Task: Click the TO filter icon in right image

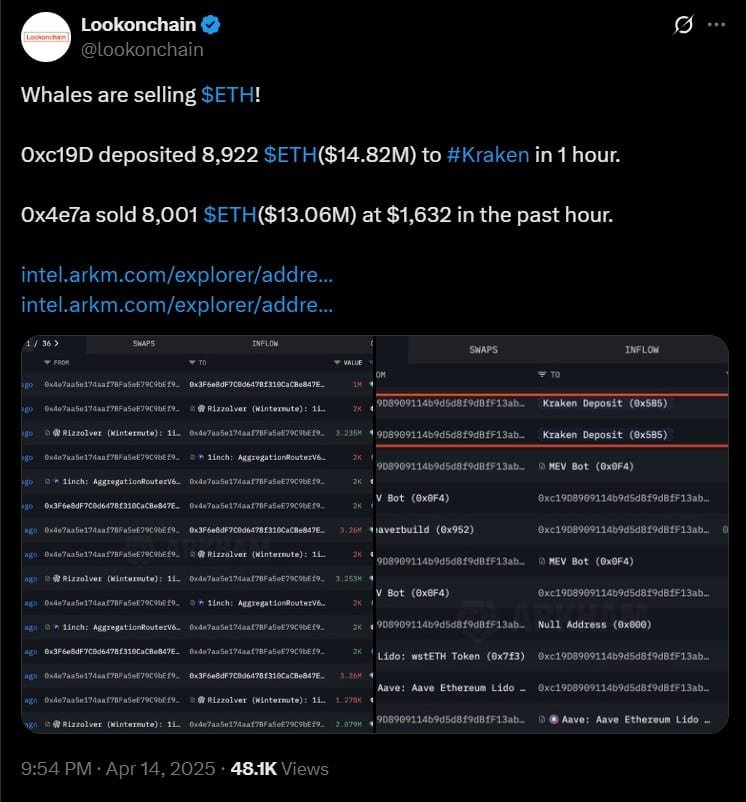Action: coord(542,374)
